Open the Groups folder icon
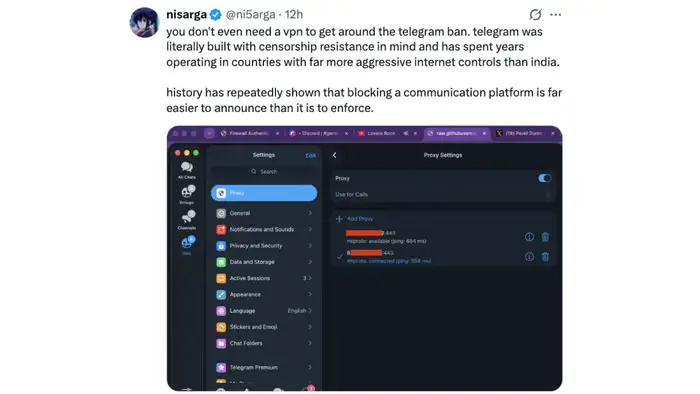This screenshot has height=394, width=700. 188,195
